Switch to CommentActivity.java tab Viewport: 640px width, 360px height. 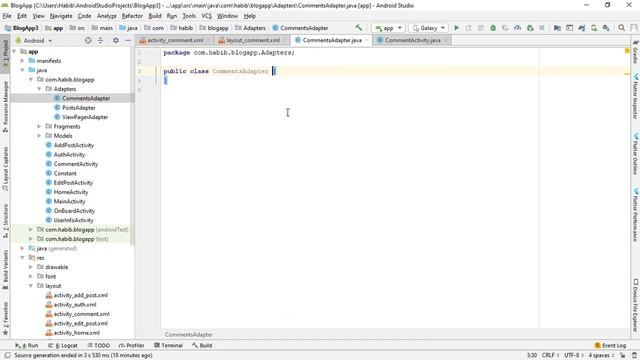point(412,40)
